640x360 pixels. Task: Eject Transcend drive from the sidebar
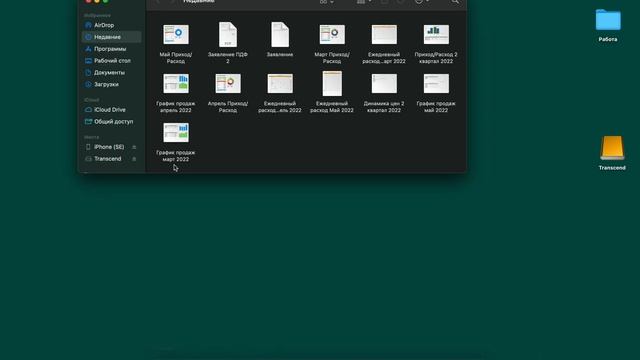[x=134, y=159]
